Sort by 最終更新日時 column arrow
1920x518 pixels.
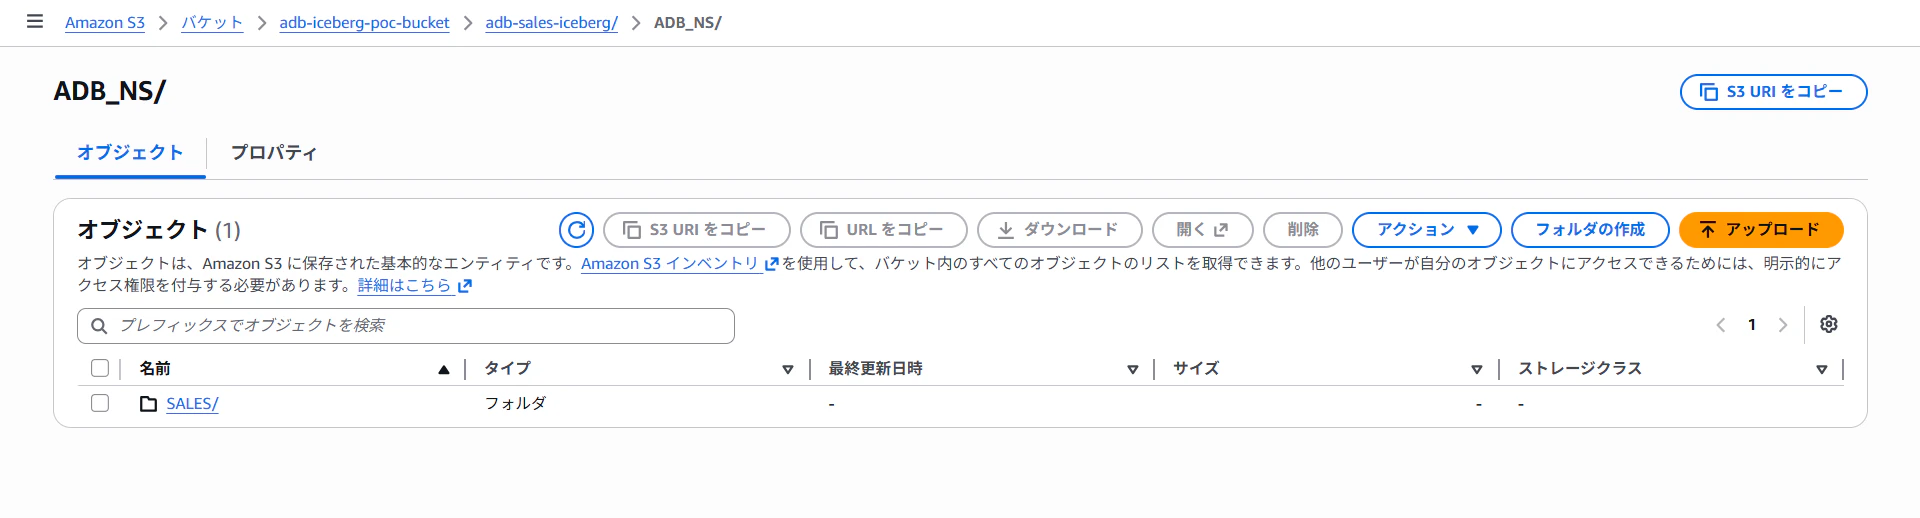(1133, 370)
